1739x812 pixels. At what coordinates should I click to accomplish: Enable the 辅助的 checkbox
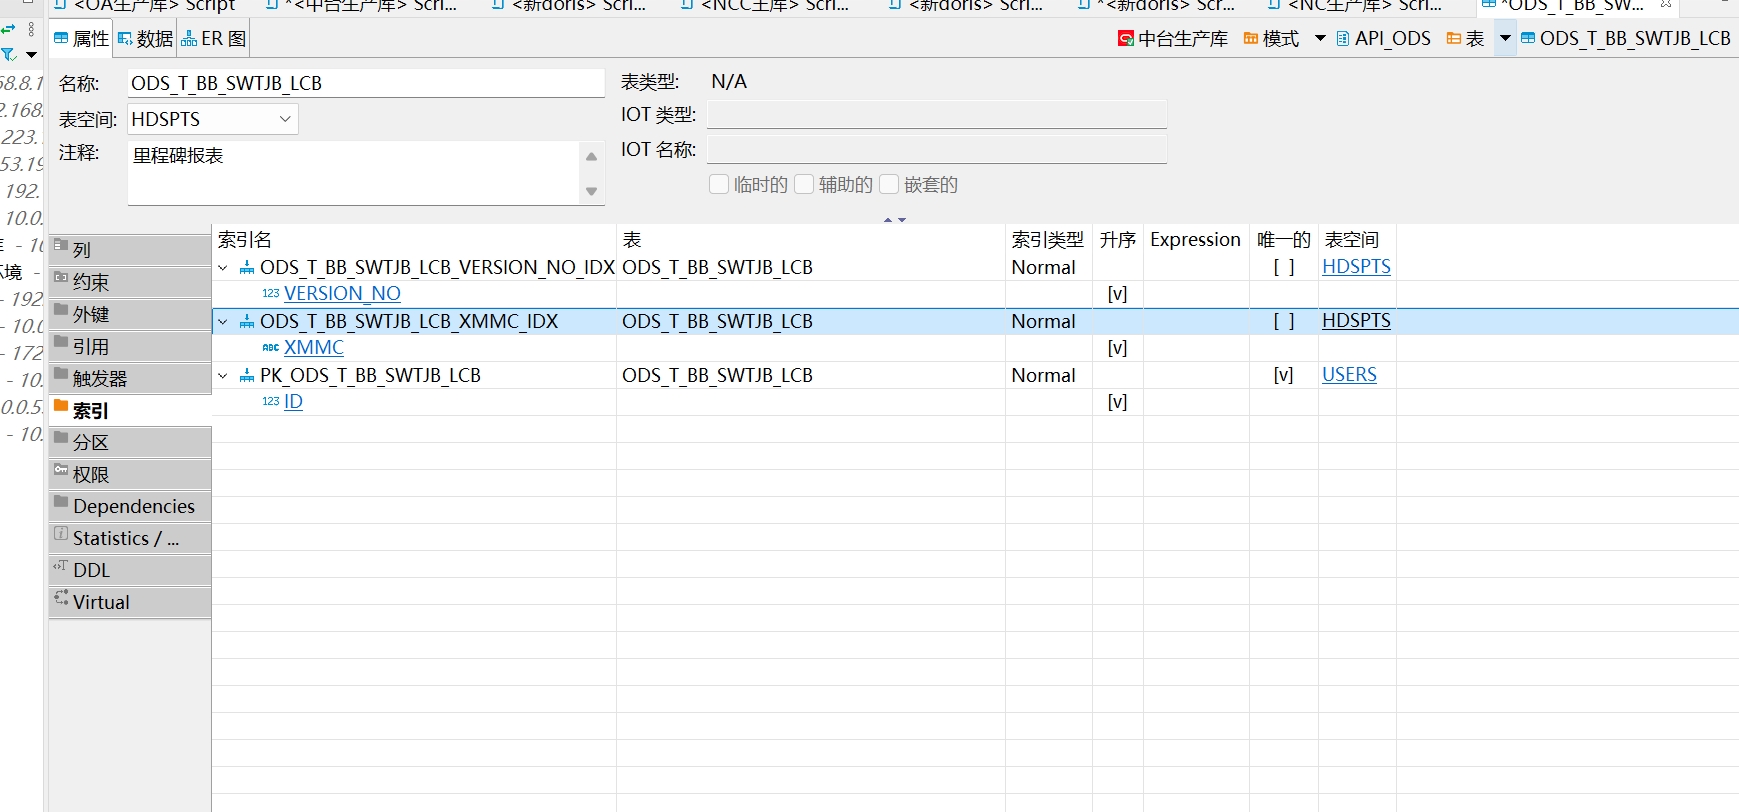pyautogui.click(x=804, y=184)
